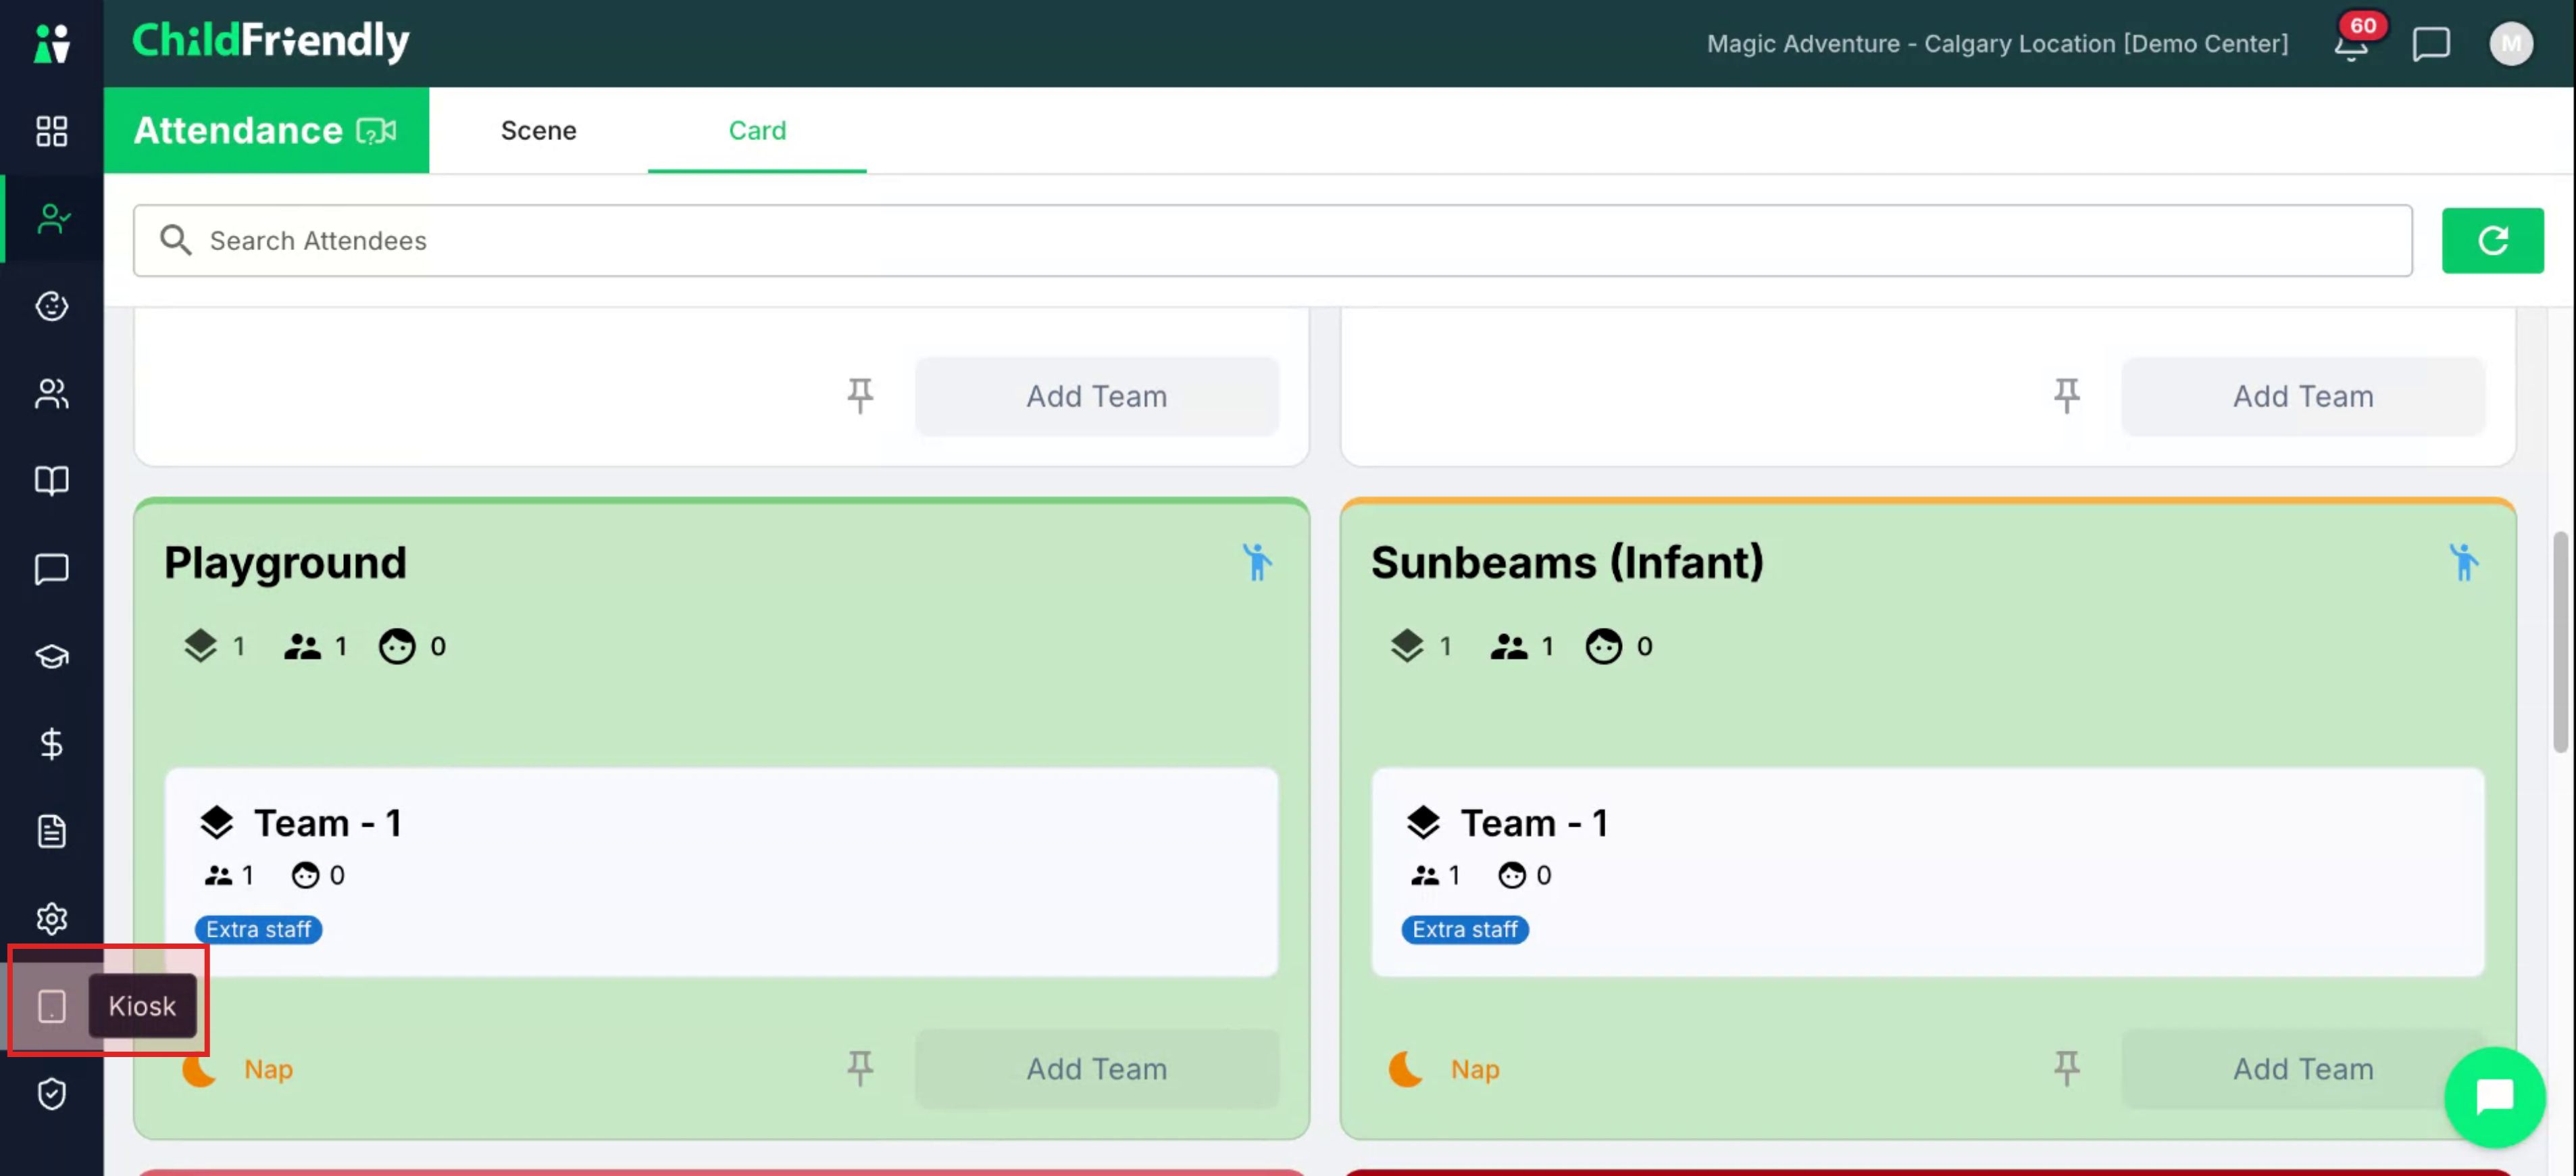This screenshot has width=2576, height=1176.
Task: Pin the Sunbeams (Infant) room card
Action: tap(2066, 1069)
